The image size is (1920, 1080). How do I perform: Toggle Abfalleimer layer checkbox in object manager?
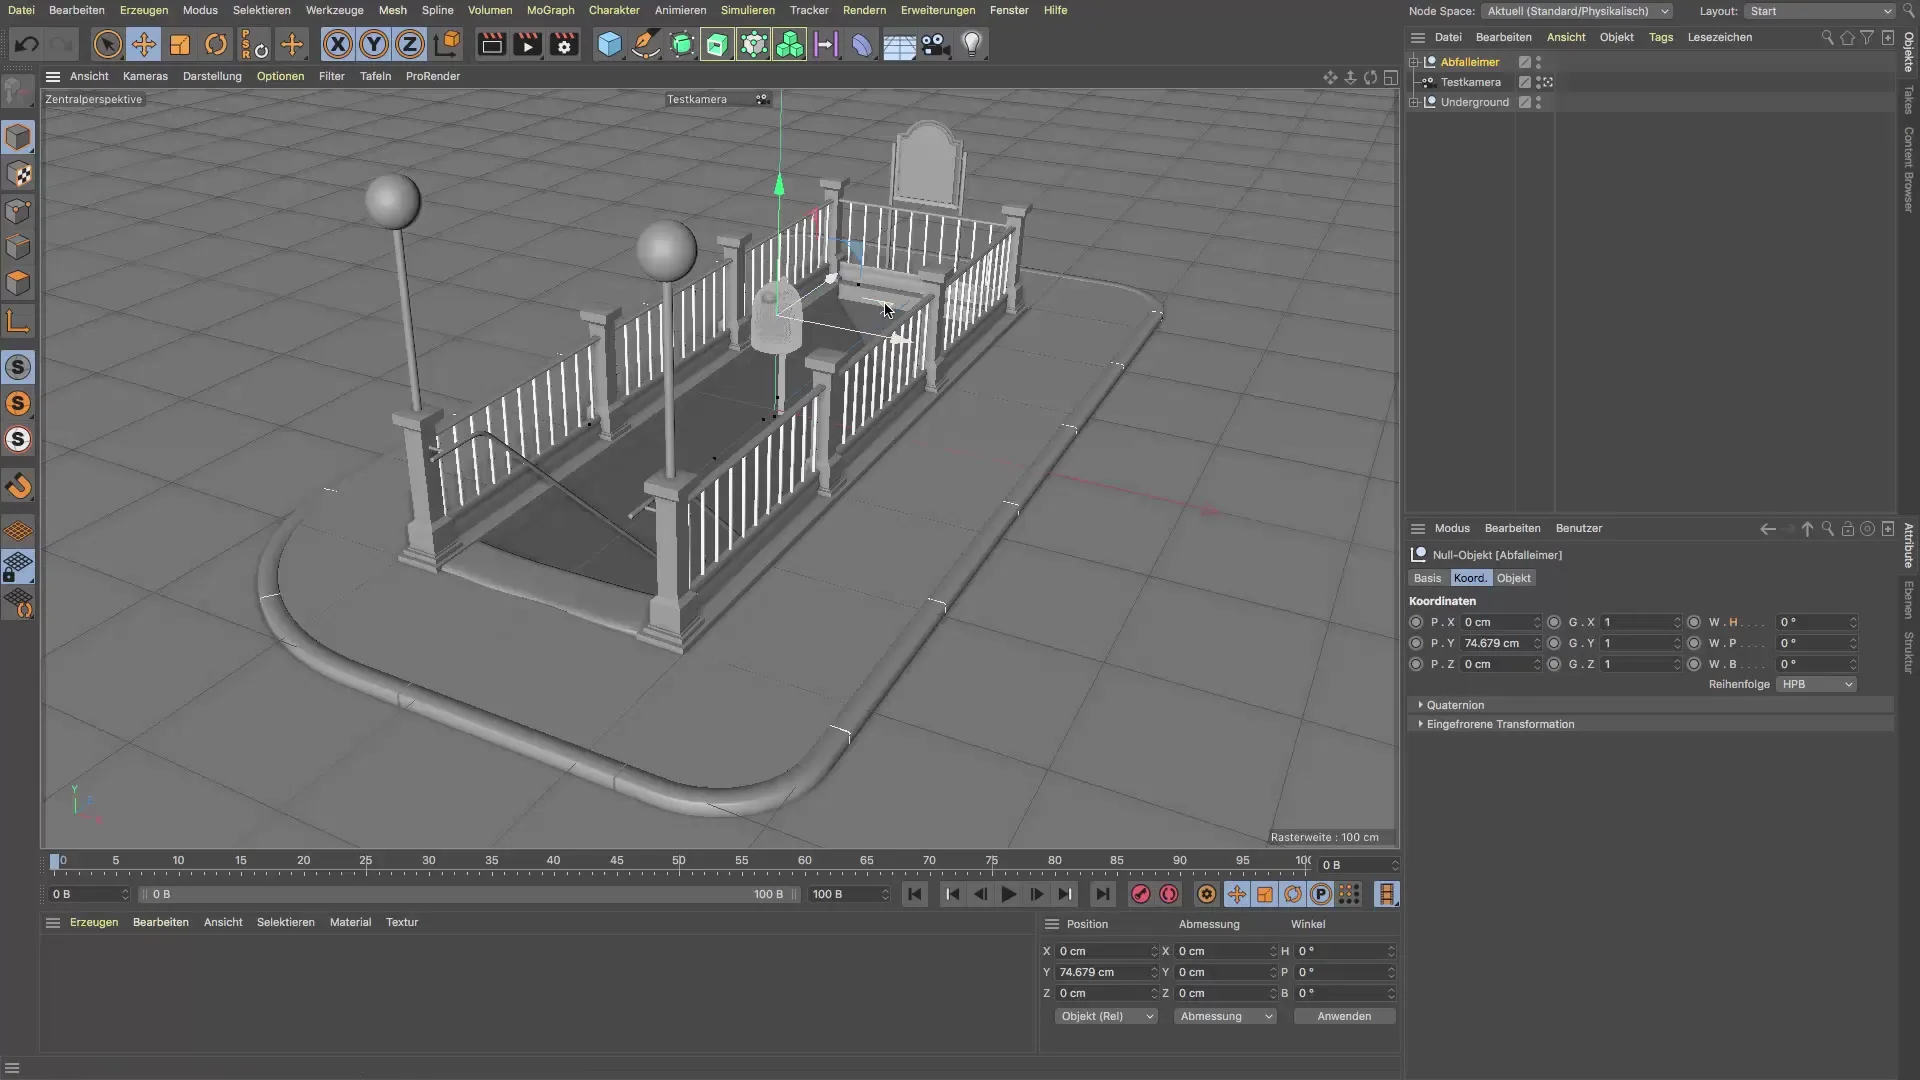[x=1525, y=62]
